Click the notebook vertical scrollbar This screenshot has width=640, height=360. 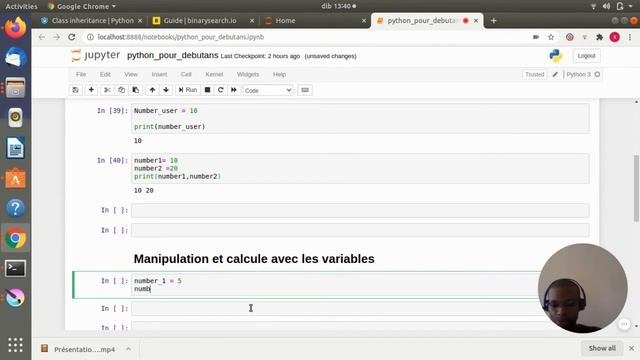636,189
